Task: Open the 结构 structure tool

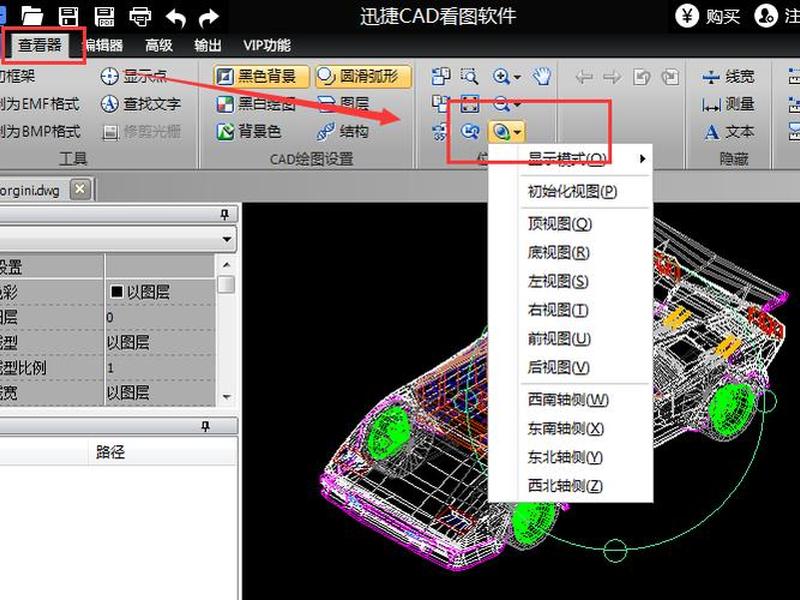Action: (343, 132)
